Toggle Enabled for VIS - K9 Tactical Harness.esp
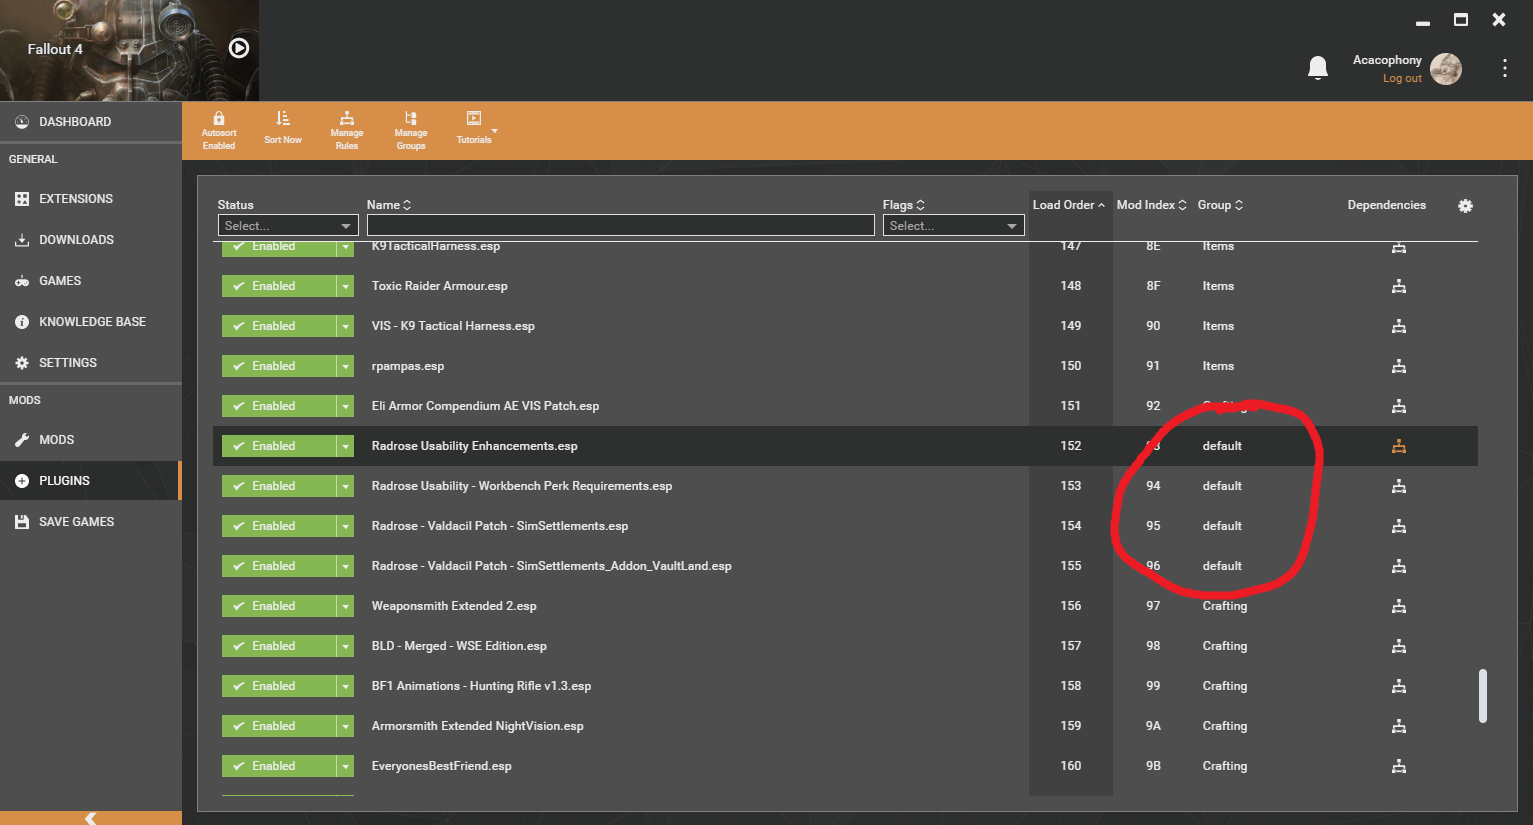The height and width of the screenshot is (825, 1533). tap(279, 326)
